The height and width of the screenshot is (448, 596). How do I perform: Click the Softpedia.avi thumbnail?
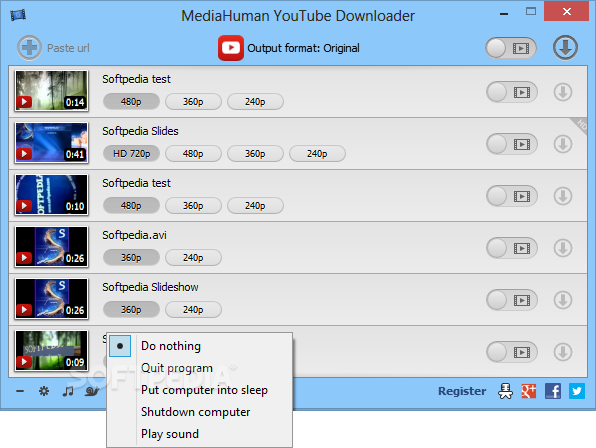click(x=51, y=247)
